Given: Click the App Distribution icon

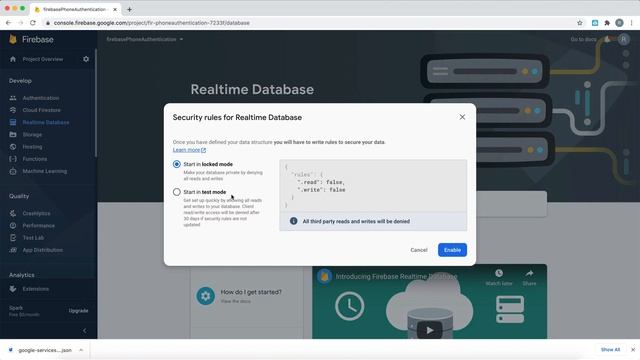Looking at the screenshot, I should pyautogui.click(x=13, y=250).
